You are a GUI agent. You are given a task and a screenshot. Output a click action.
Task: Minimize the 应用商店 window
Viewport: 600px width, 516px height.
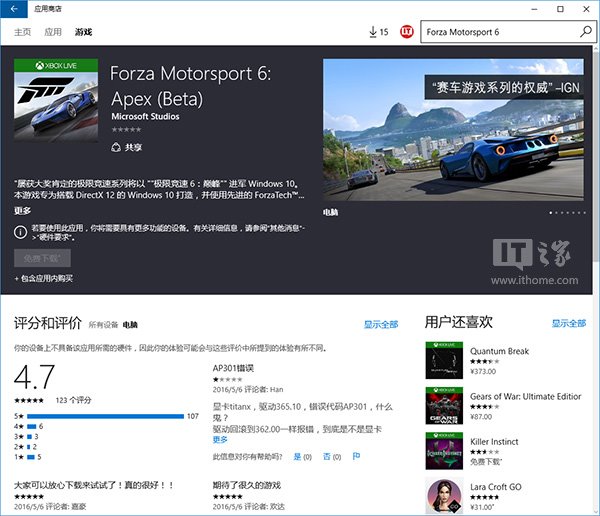point(535,9)
